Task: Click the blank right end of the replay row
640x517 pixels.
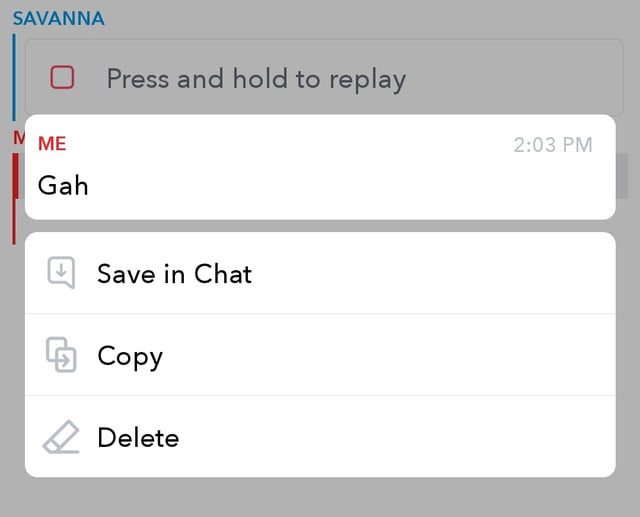Action: click(x=540, y=78)
